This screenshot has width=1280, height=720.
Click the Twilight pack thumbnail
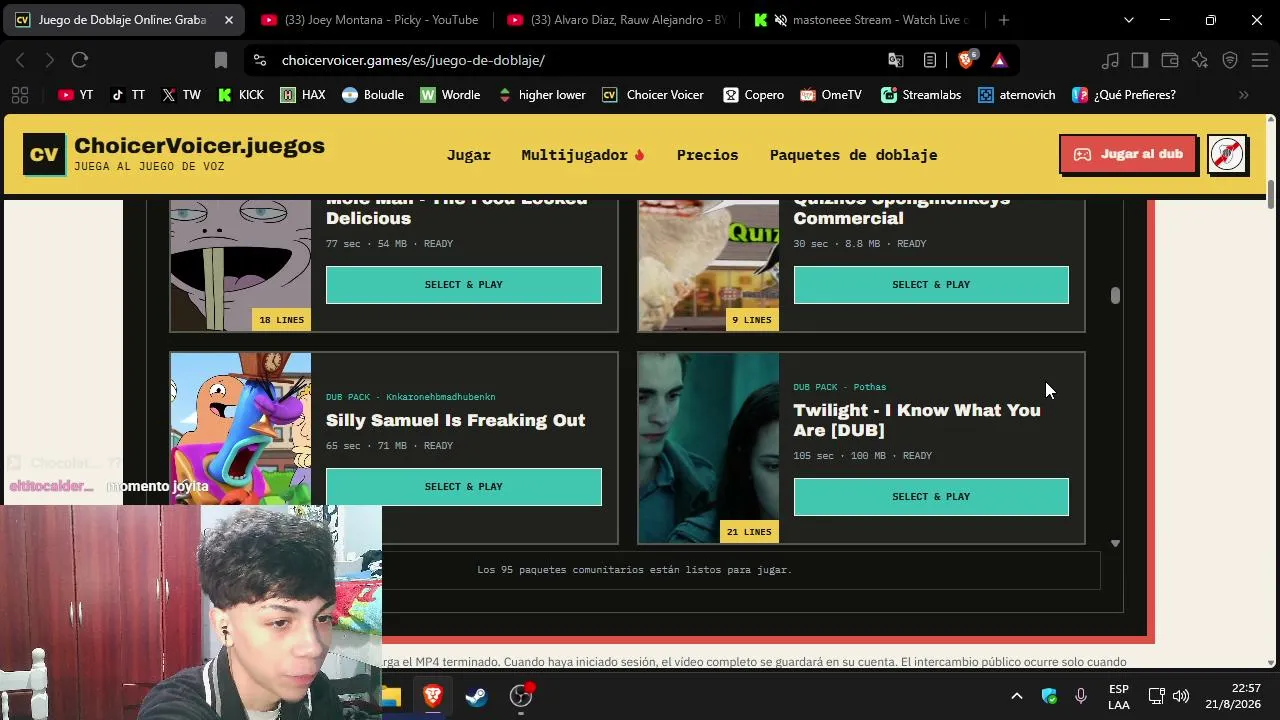708,448
